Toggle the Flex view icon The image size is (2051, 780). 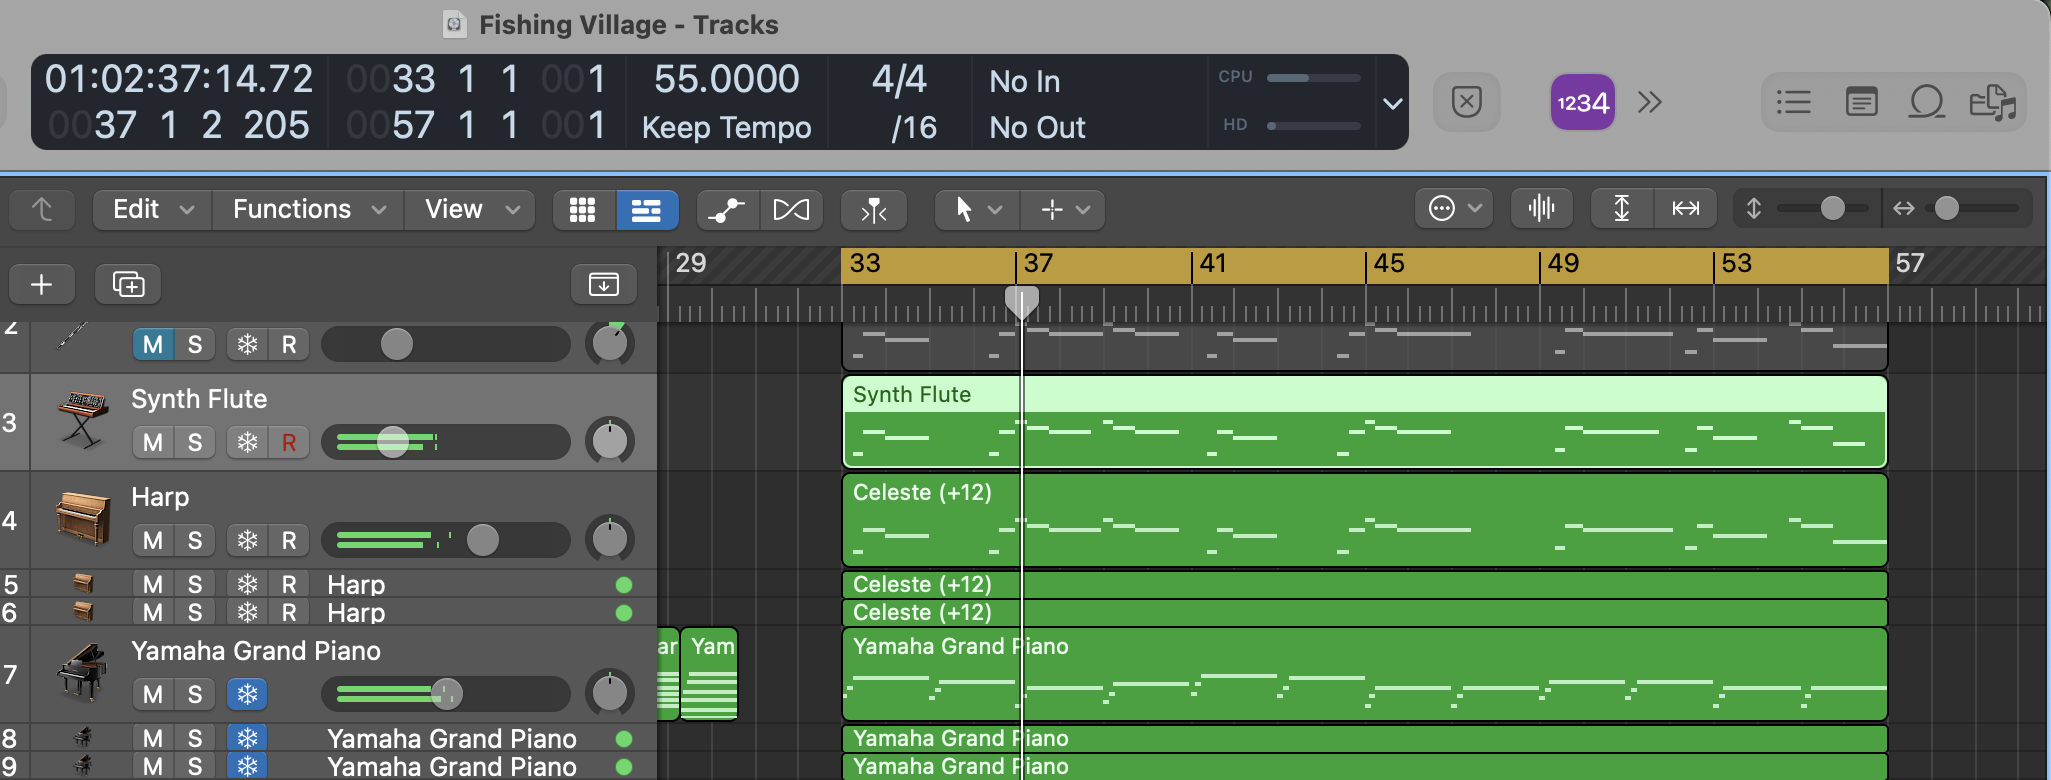(791, 209)
